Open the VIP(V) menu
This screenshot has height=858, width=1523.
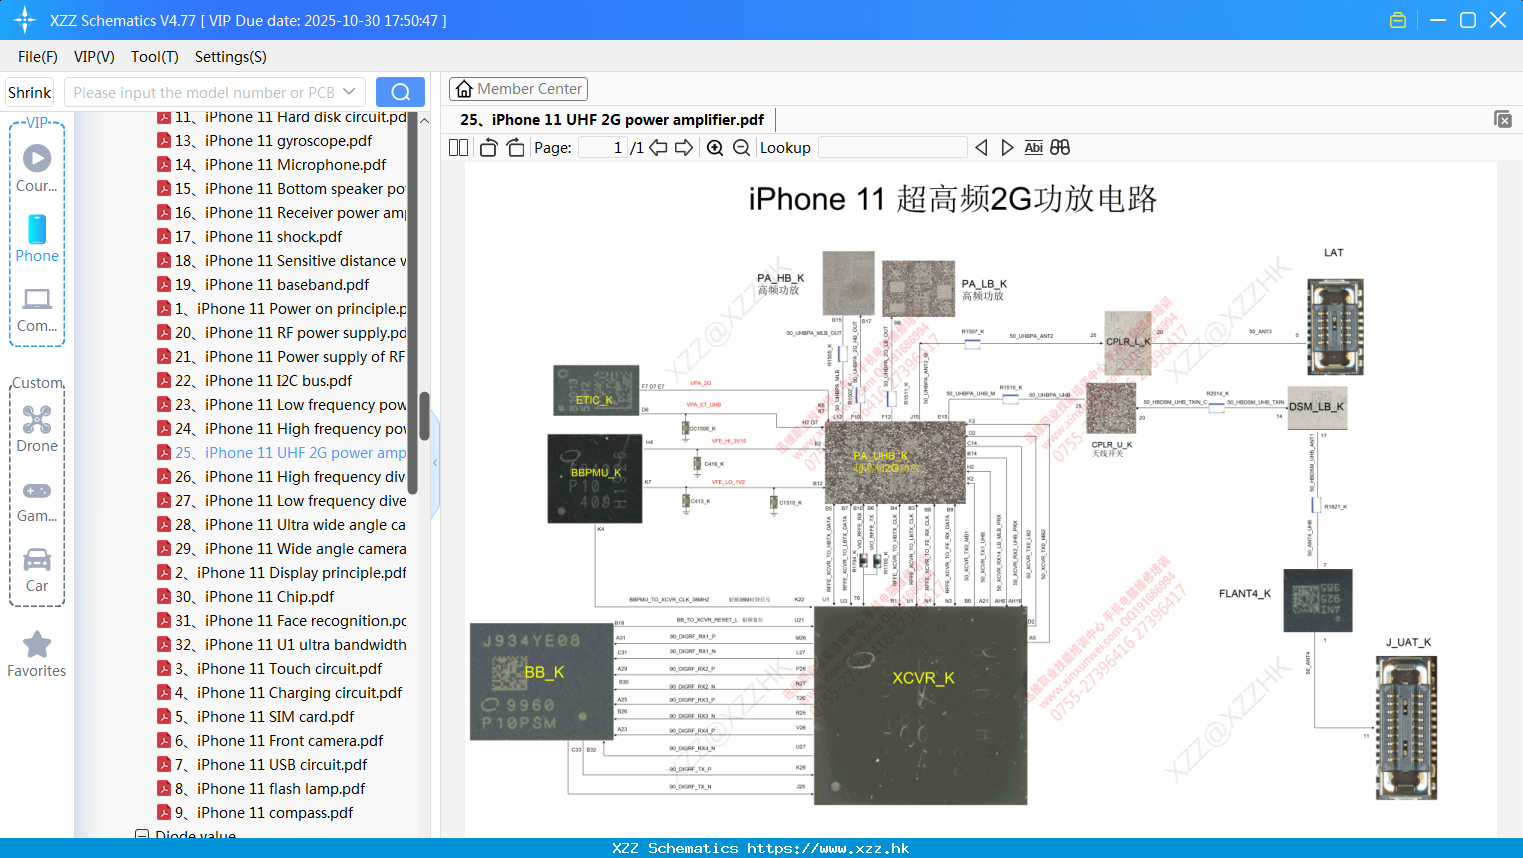tap(94, 57)
